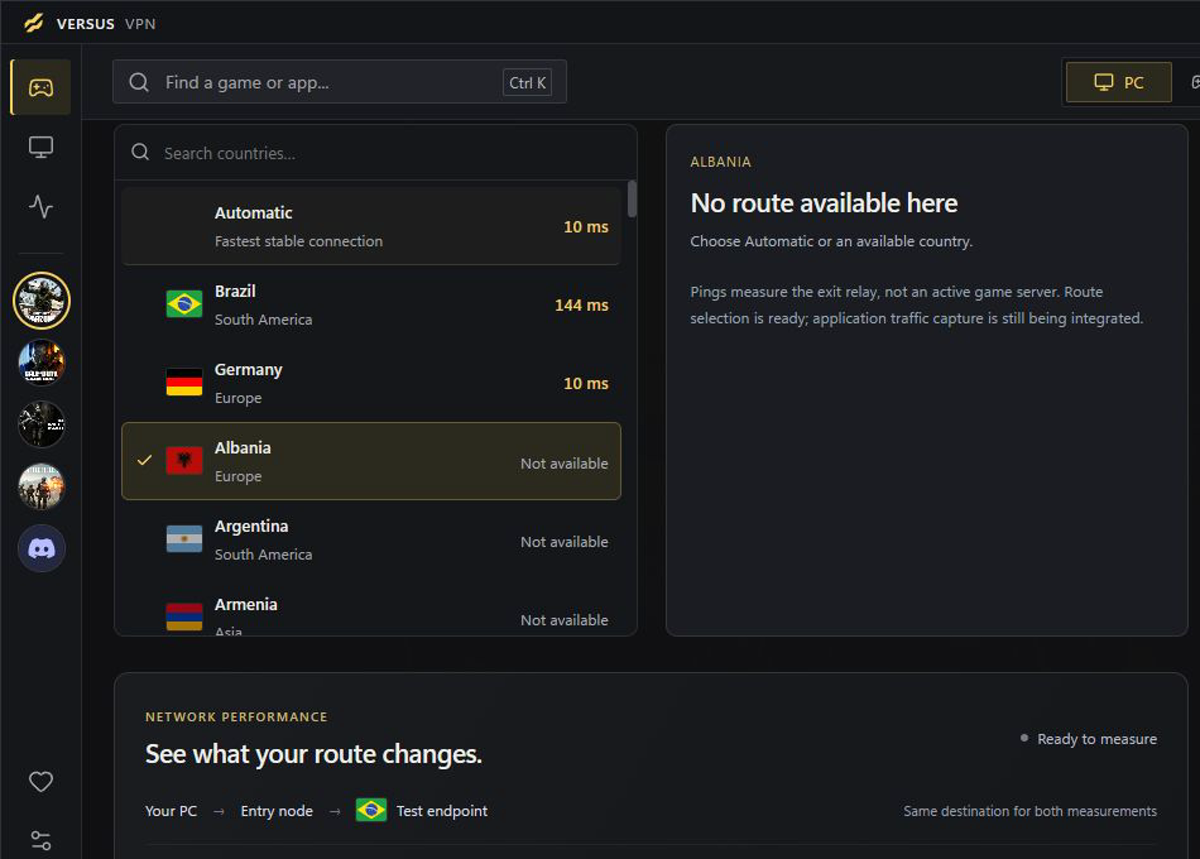
Task: Select Brazil as exit country
Action: tap(371, 305)
